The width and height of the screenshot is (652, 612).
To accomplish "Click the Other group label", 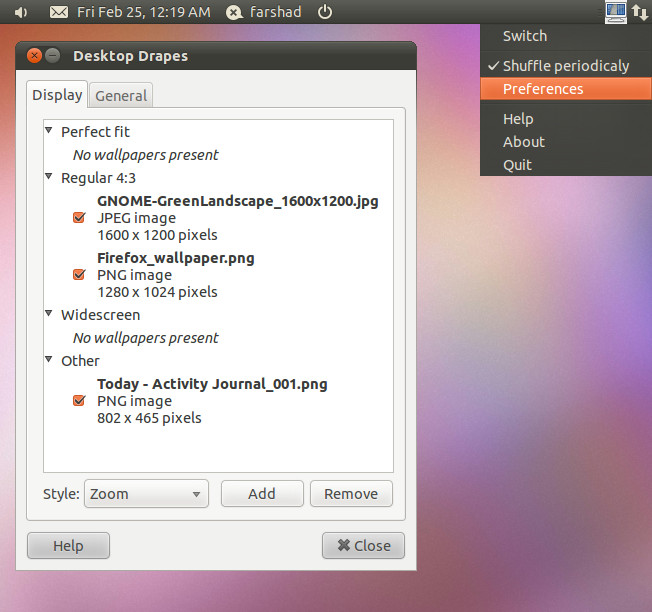I will click(80, 361).
